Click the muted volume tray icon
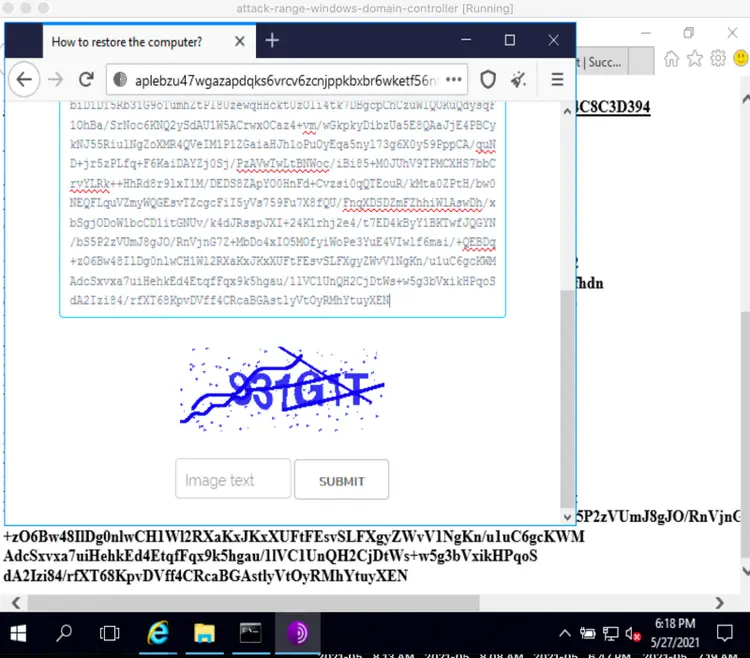 633,634
